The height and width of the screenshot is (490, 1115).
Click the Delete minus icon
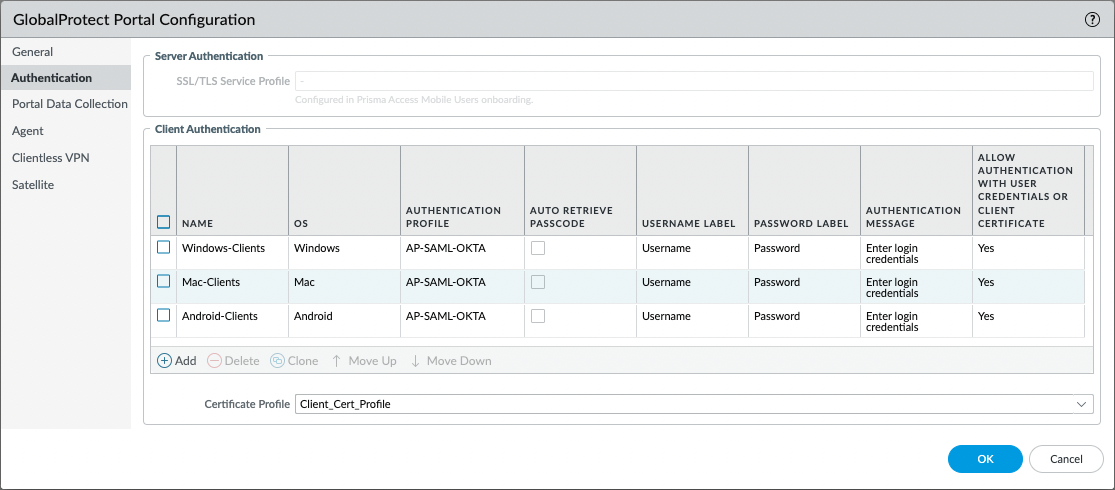tap(214, 361)
